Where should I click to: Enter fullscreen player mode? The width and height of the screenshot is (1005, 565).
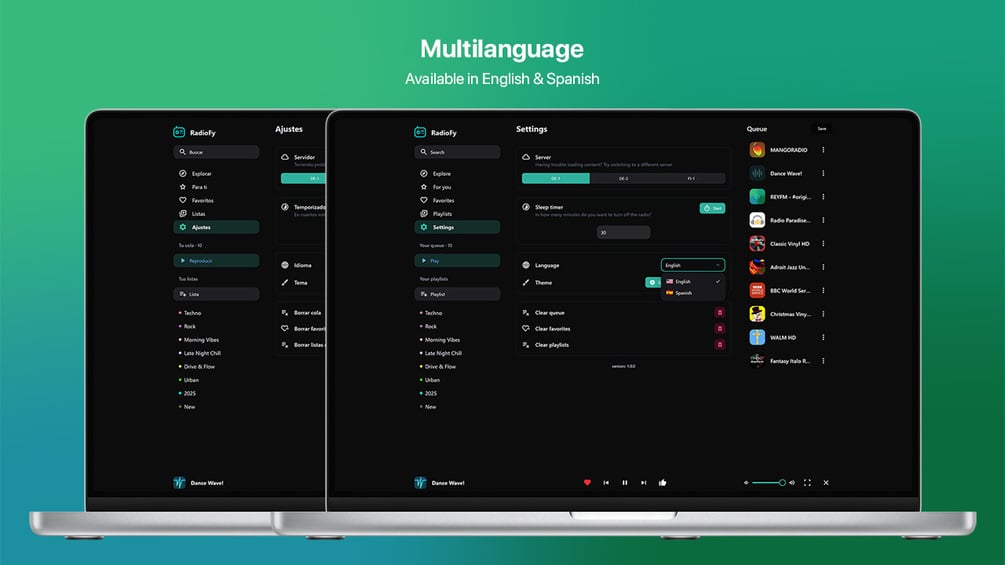pos(808,482)
